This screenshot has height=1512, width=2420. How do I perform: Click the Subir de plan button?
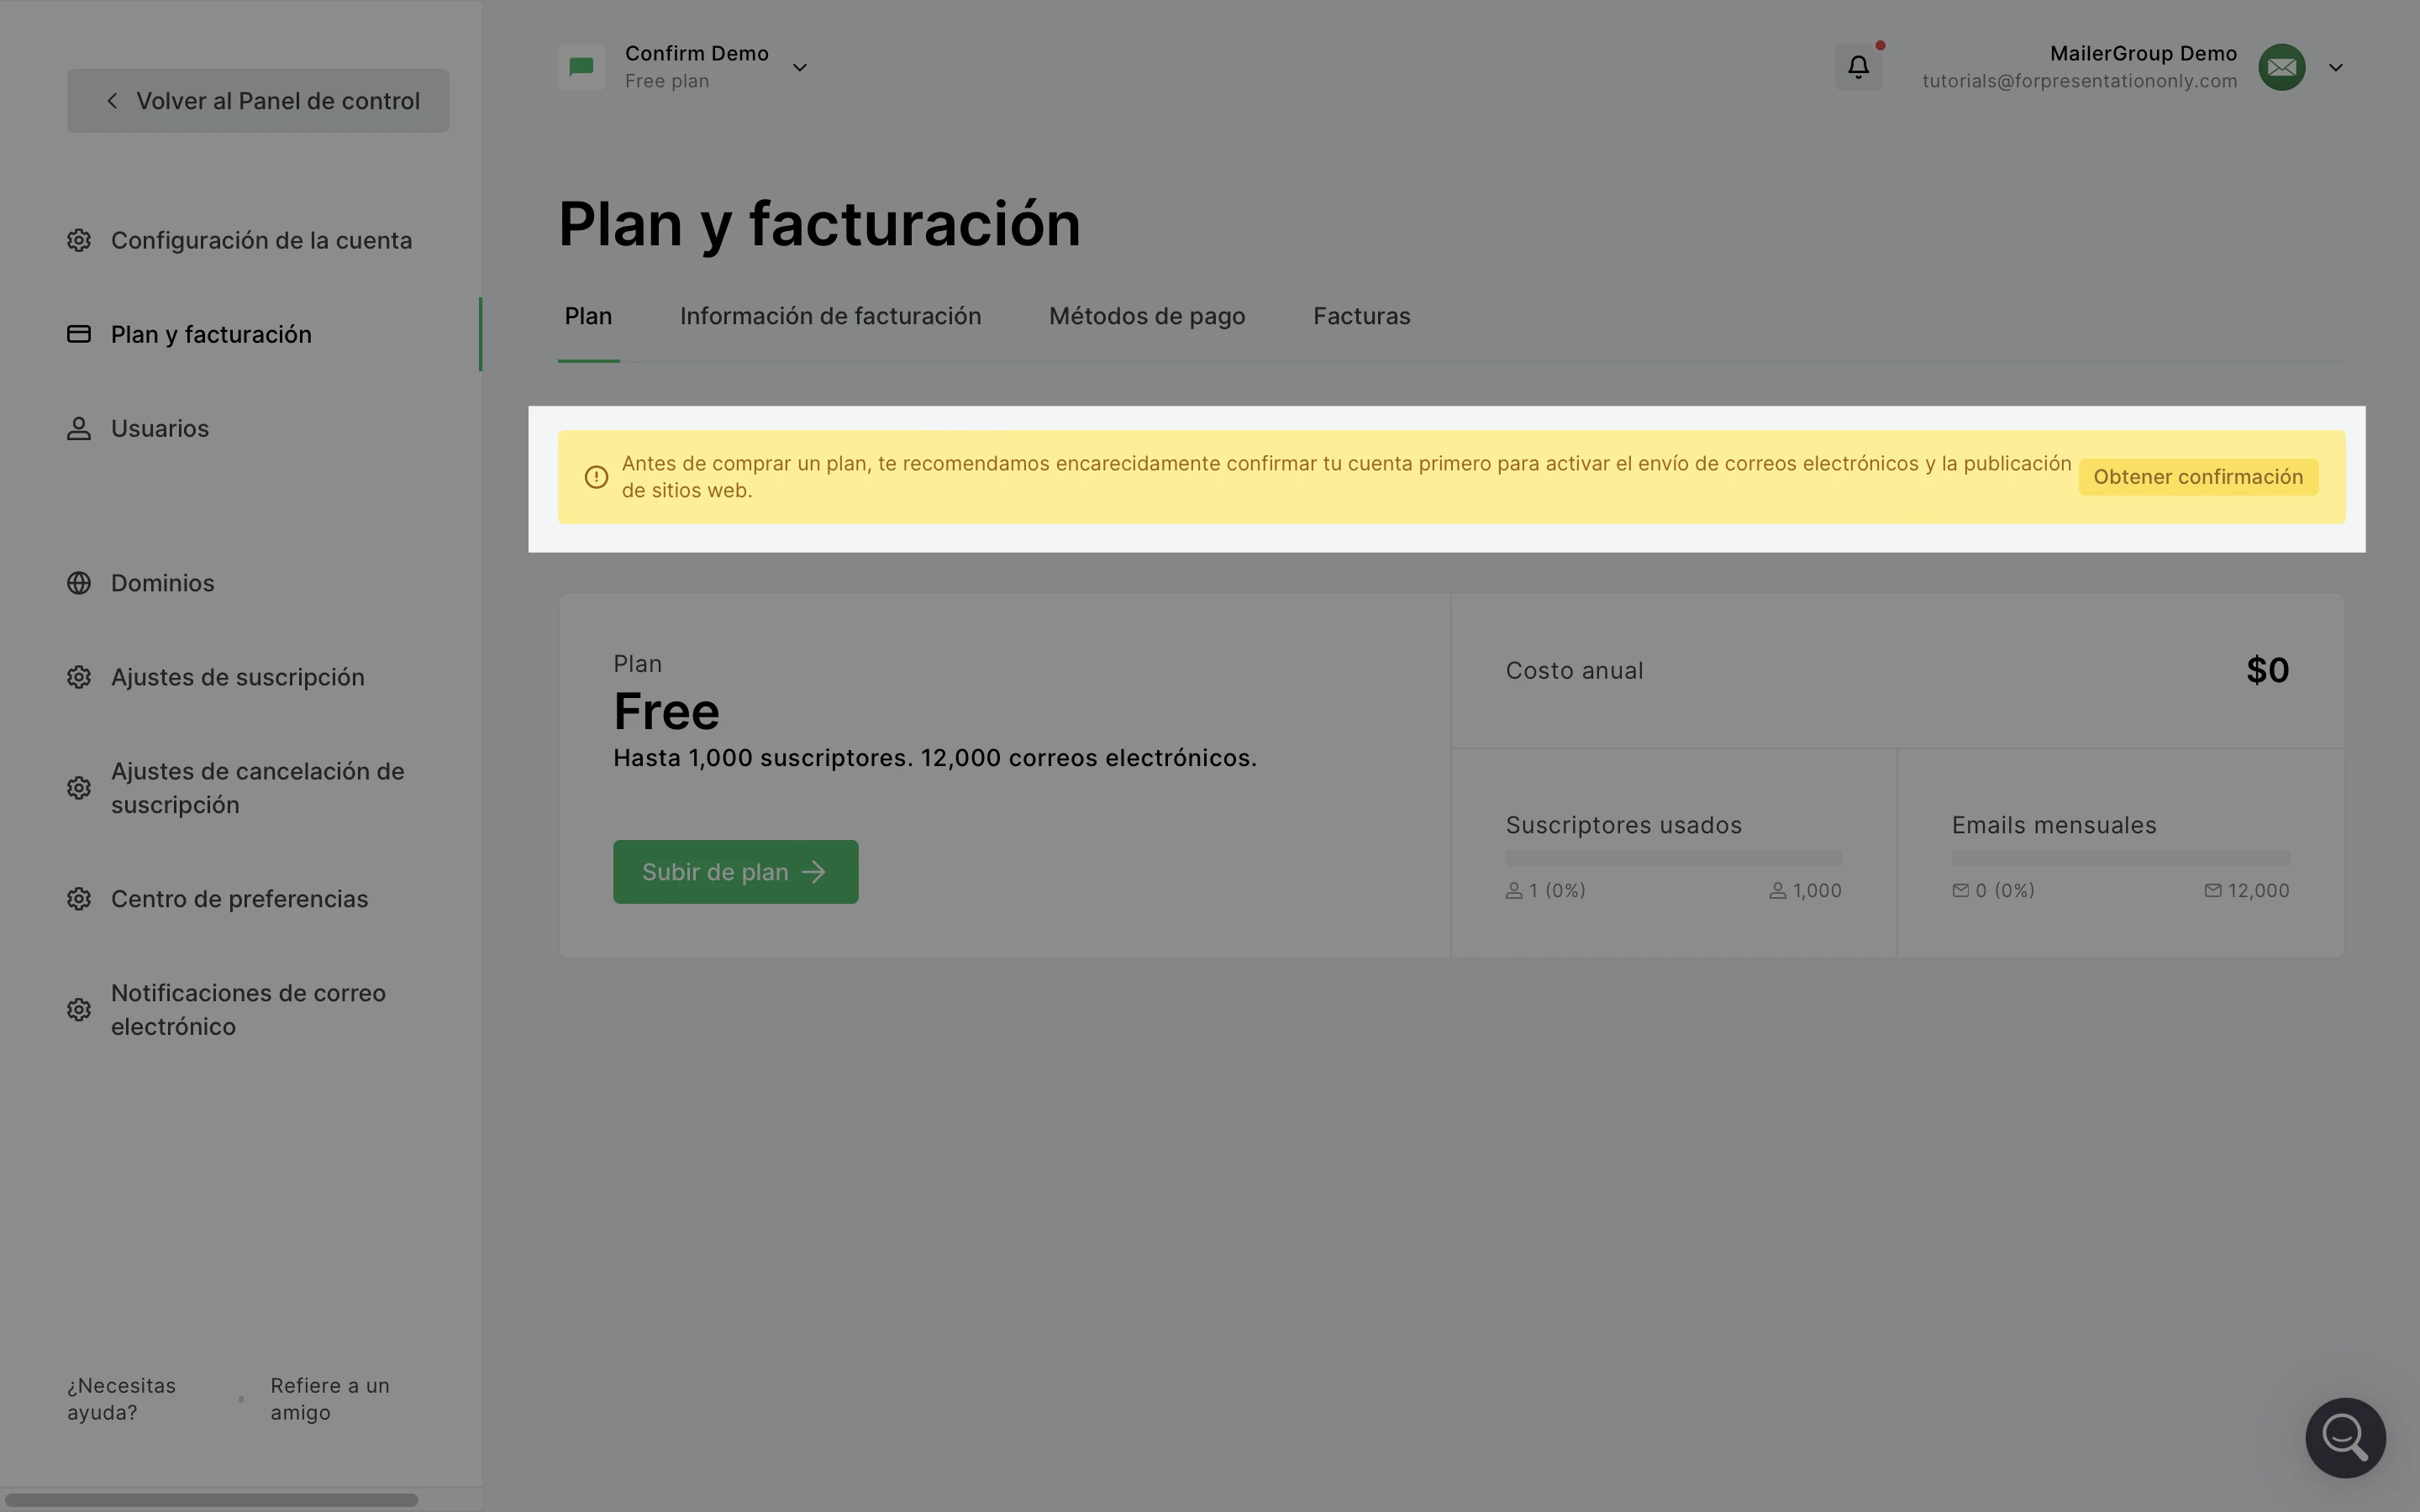(x=735, y=872)
